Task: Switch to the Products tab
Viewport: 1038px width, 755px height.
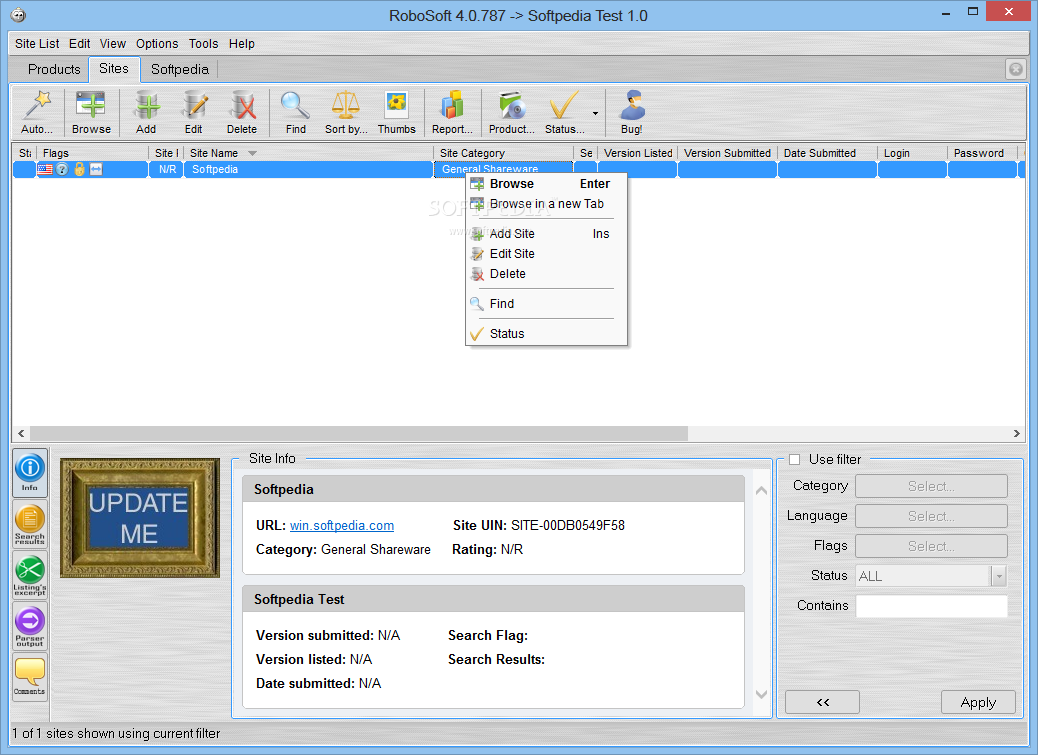Action: pyautogui.click(x=54, y=69)
